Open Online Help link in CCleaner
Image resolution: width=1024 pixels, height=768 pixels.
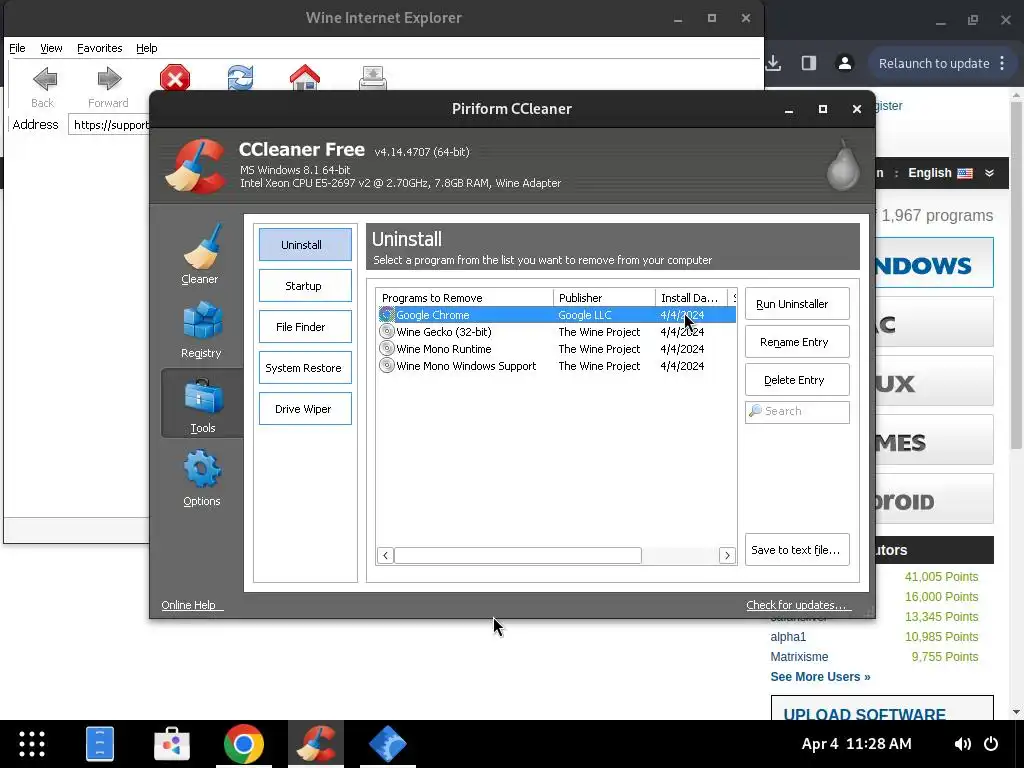[192, 605]
